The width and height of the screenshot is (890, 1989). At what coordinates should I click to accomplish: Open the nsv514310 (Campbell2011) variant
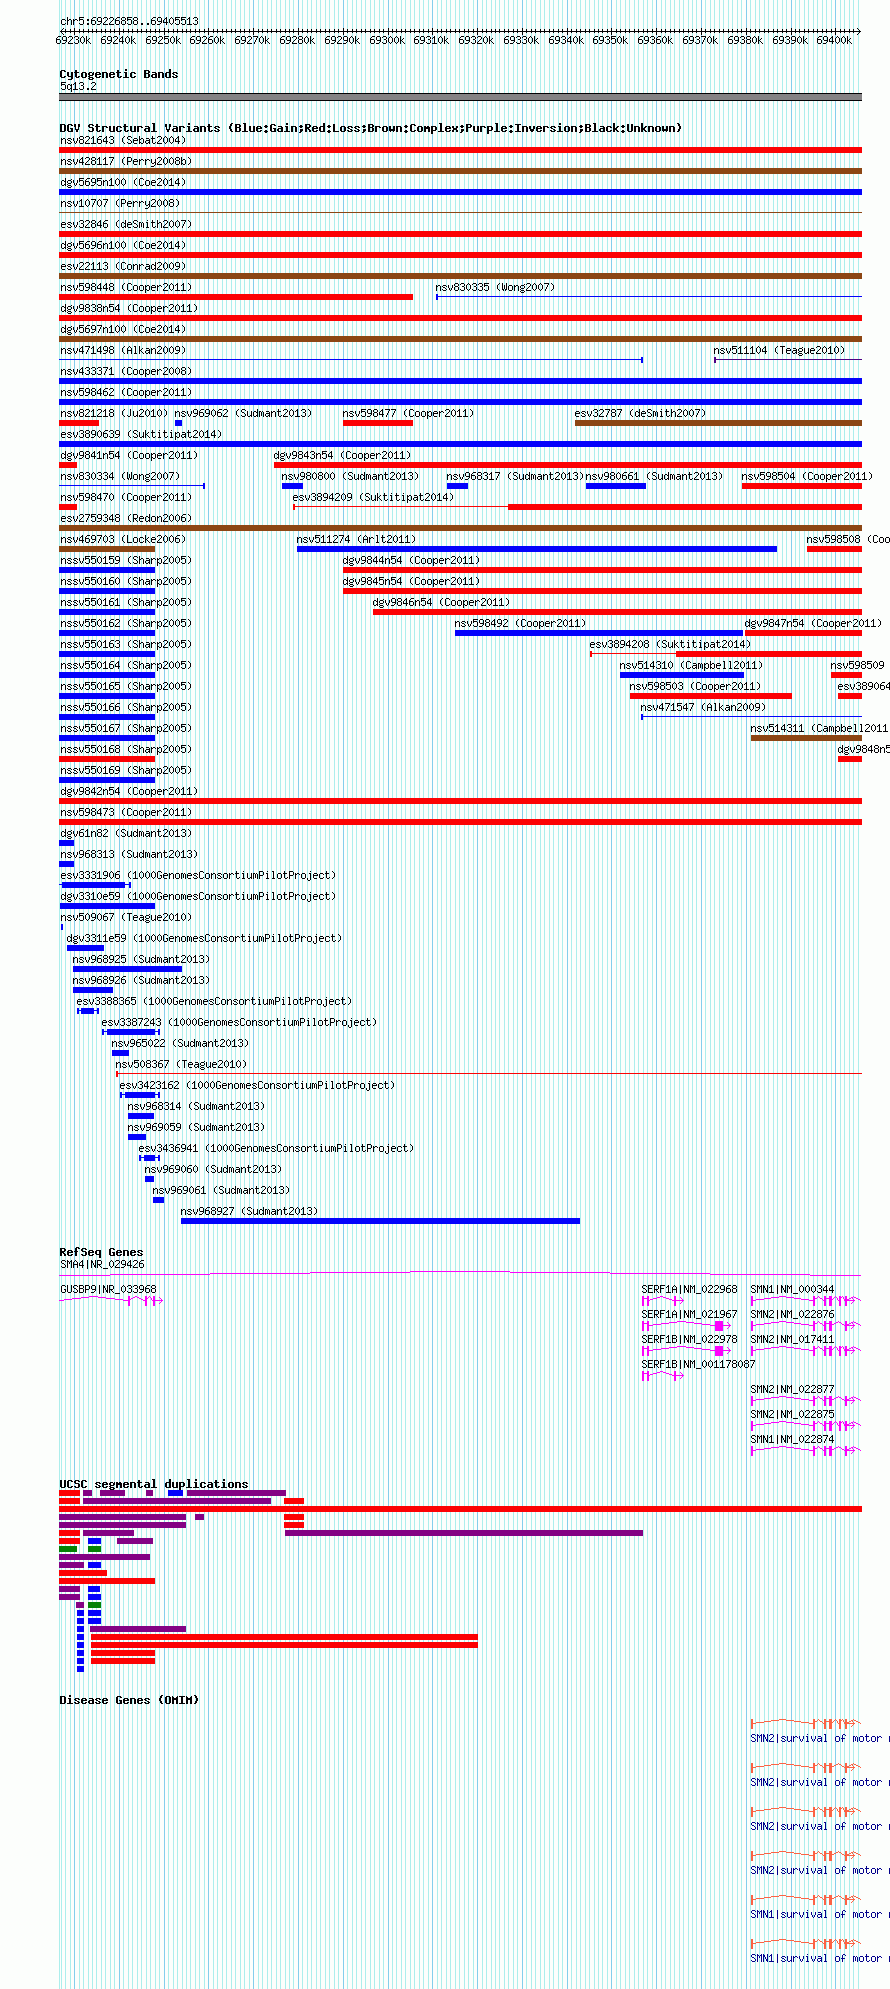(x=682, y=675)
